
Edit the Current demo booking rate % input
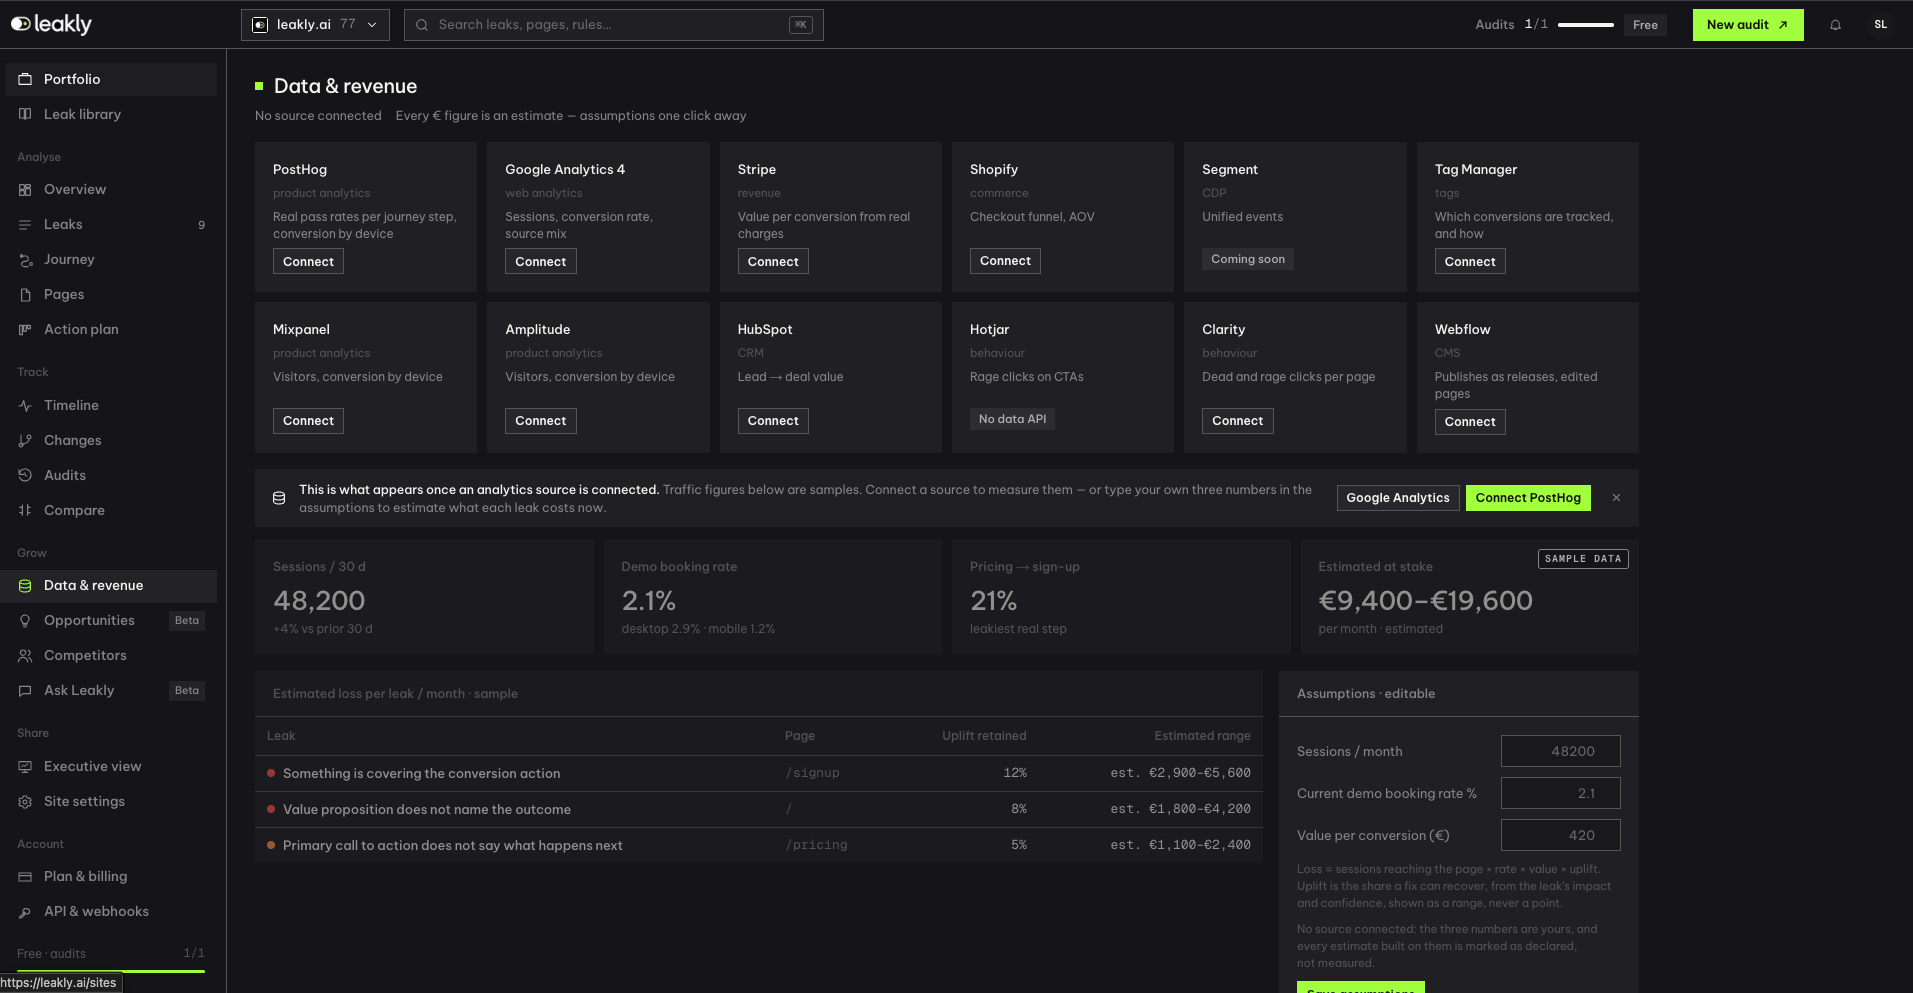point(1560,793)
